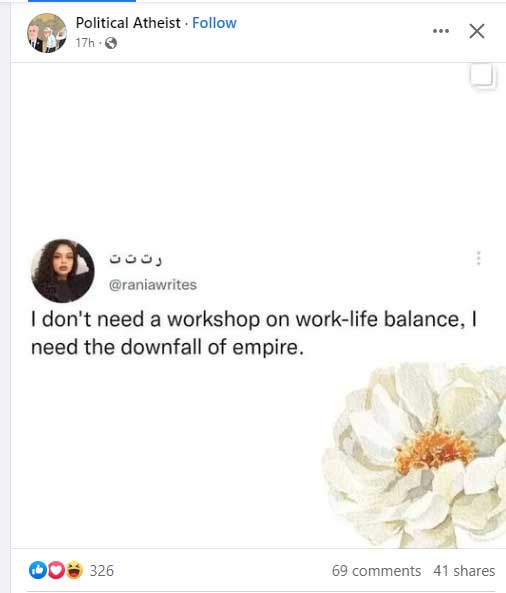This screenshot has width=506, height=593.
Task: Toggle the square checkbox at top right
Action: click(x=482, y=76)
